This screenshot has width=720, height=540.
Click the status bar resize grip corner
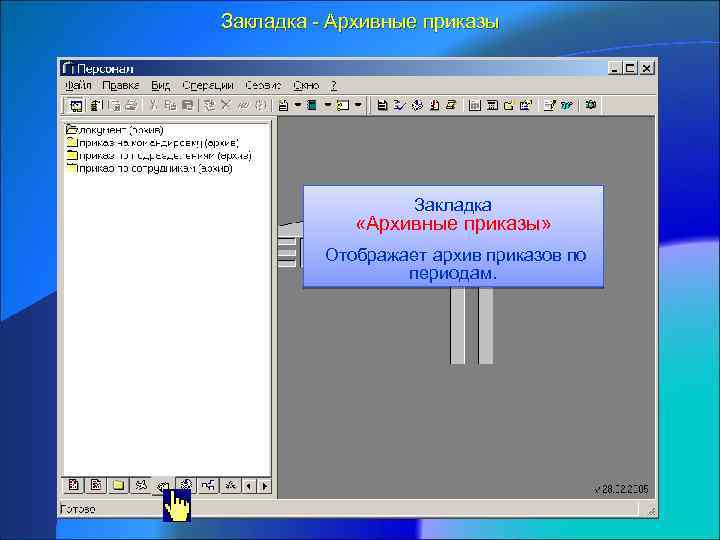pyautogui.click(x=652, y=510)
